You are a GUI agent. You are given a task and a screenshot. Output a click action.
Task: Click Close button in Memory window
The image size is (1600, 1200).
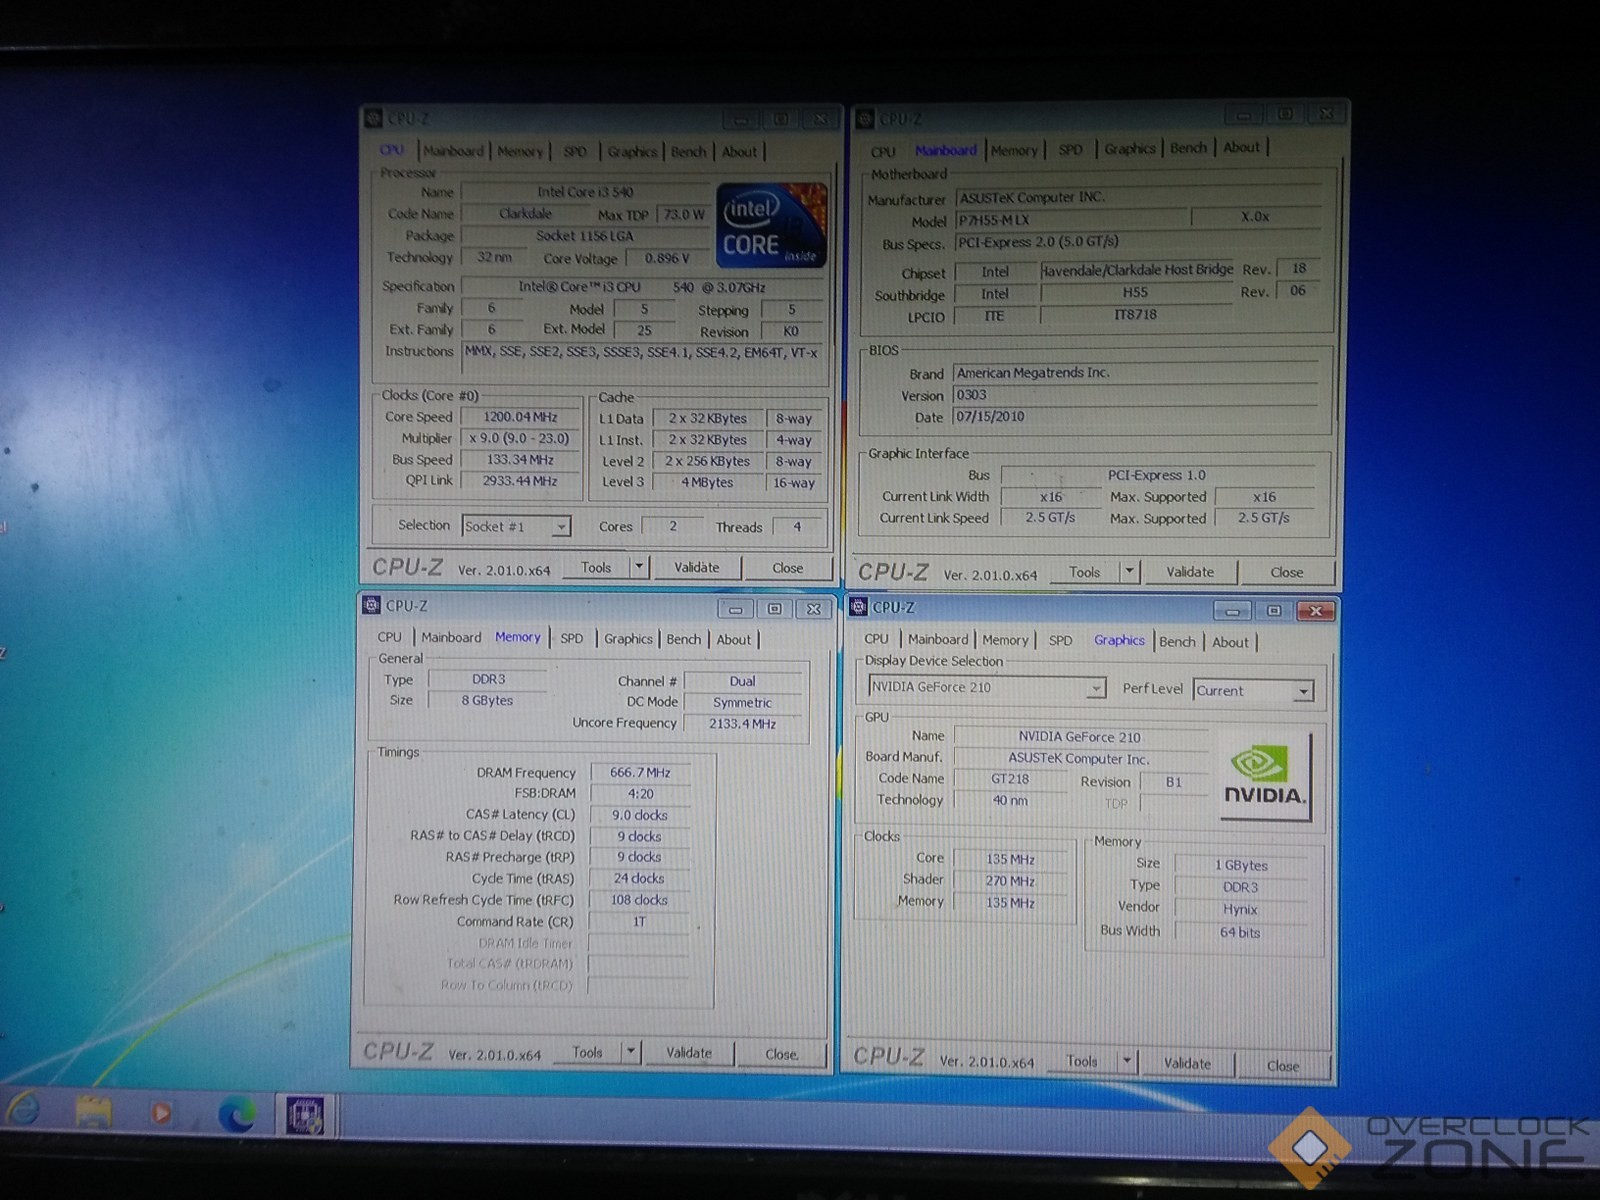pos(781,1054)
